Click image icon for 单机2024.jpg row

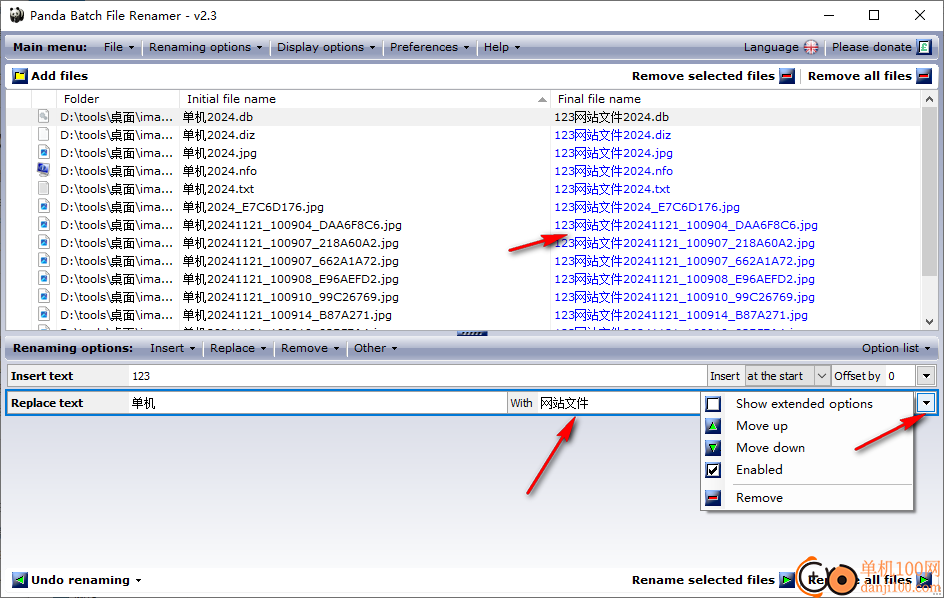coord(43,152)
